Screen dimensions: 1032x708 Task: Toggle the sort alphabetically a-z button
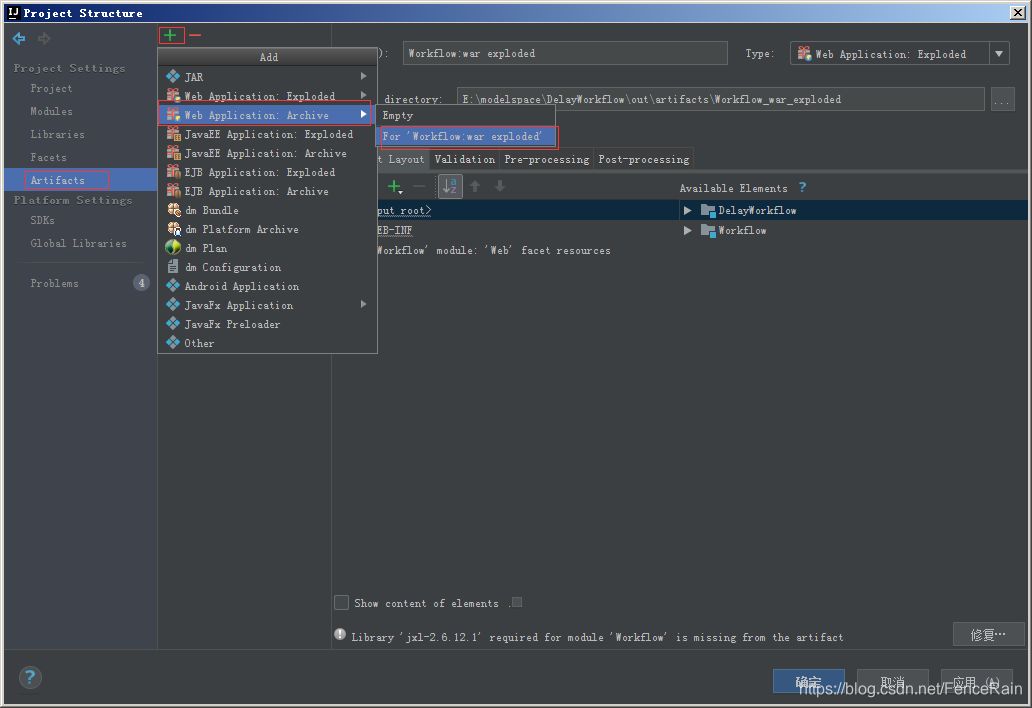tap(450, 187)
